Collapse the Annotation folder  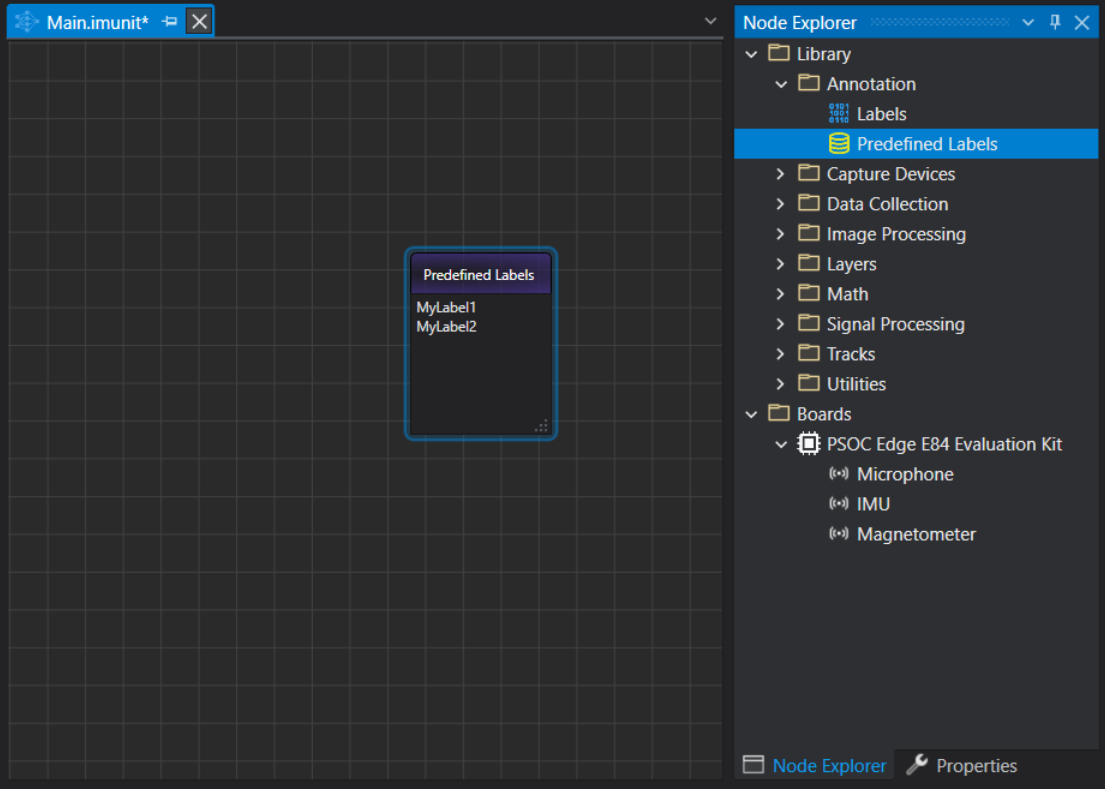tap(781, 84)
